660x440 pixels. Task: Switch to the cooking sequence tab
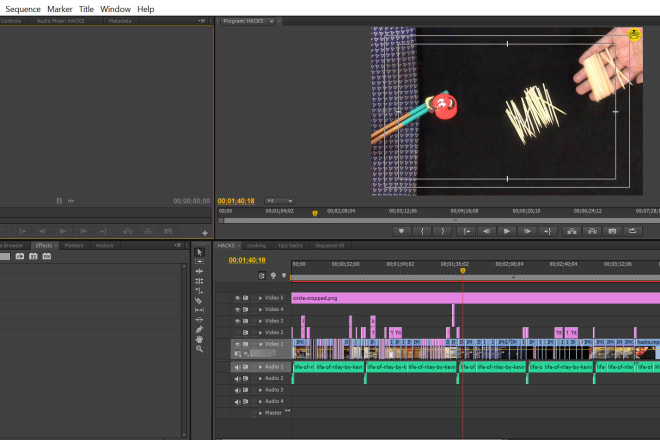256,245
